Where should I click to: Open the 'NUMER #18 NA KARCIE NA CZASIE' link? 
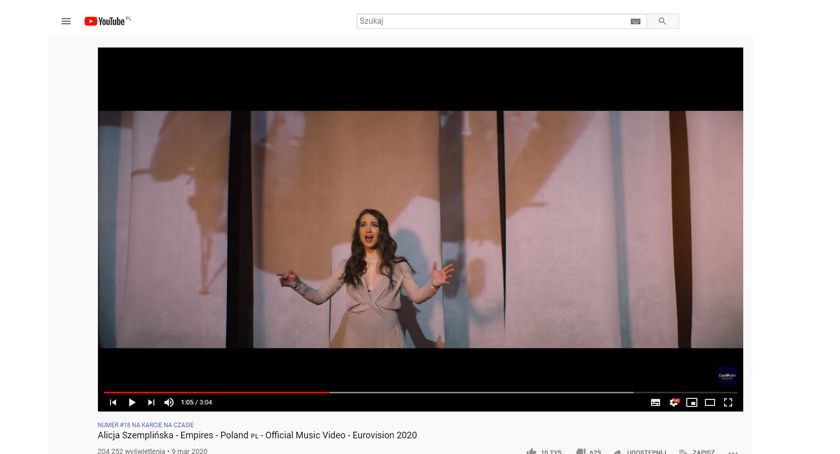(146, 425)
